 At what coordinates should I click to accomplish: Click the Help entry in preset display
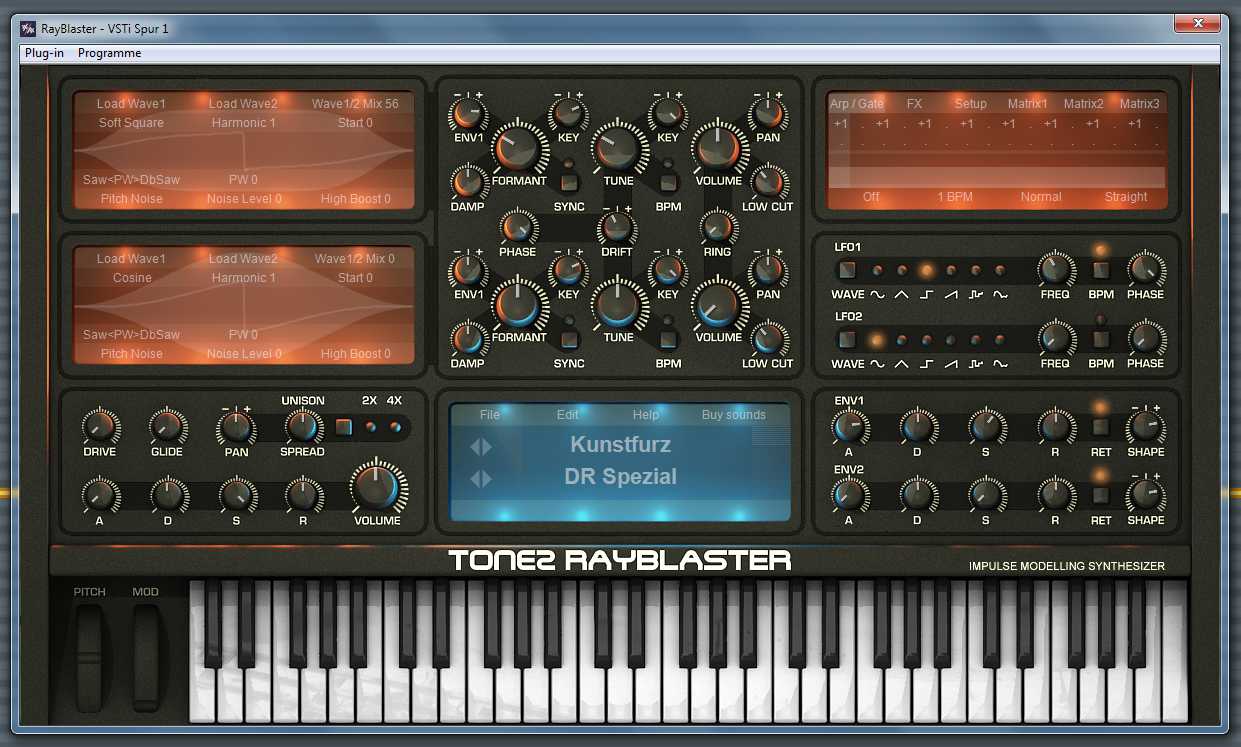click(646, 415)
